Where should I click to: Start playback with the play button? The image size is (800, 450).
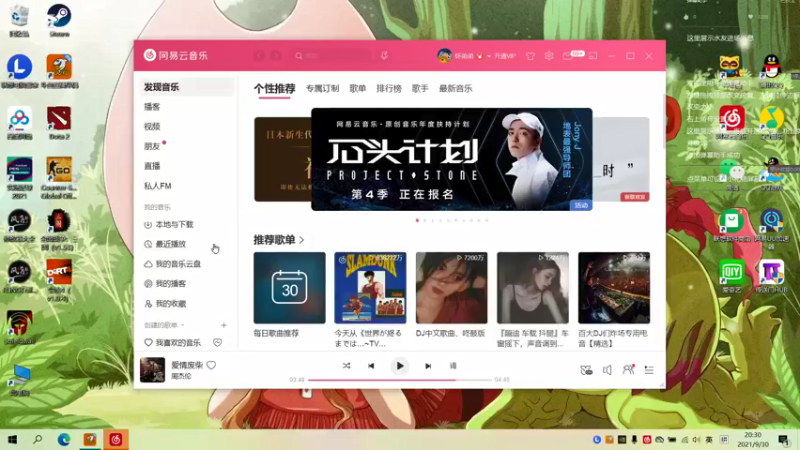399,366
